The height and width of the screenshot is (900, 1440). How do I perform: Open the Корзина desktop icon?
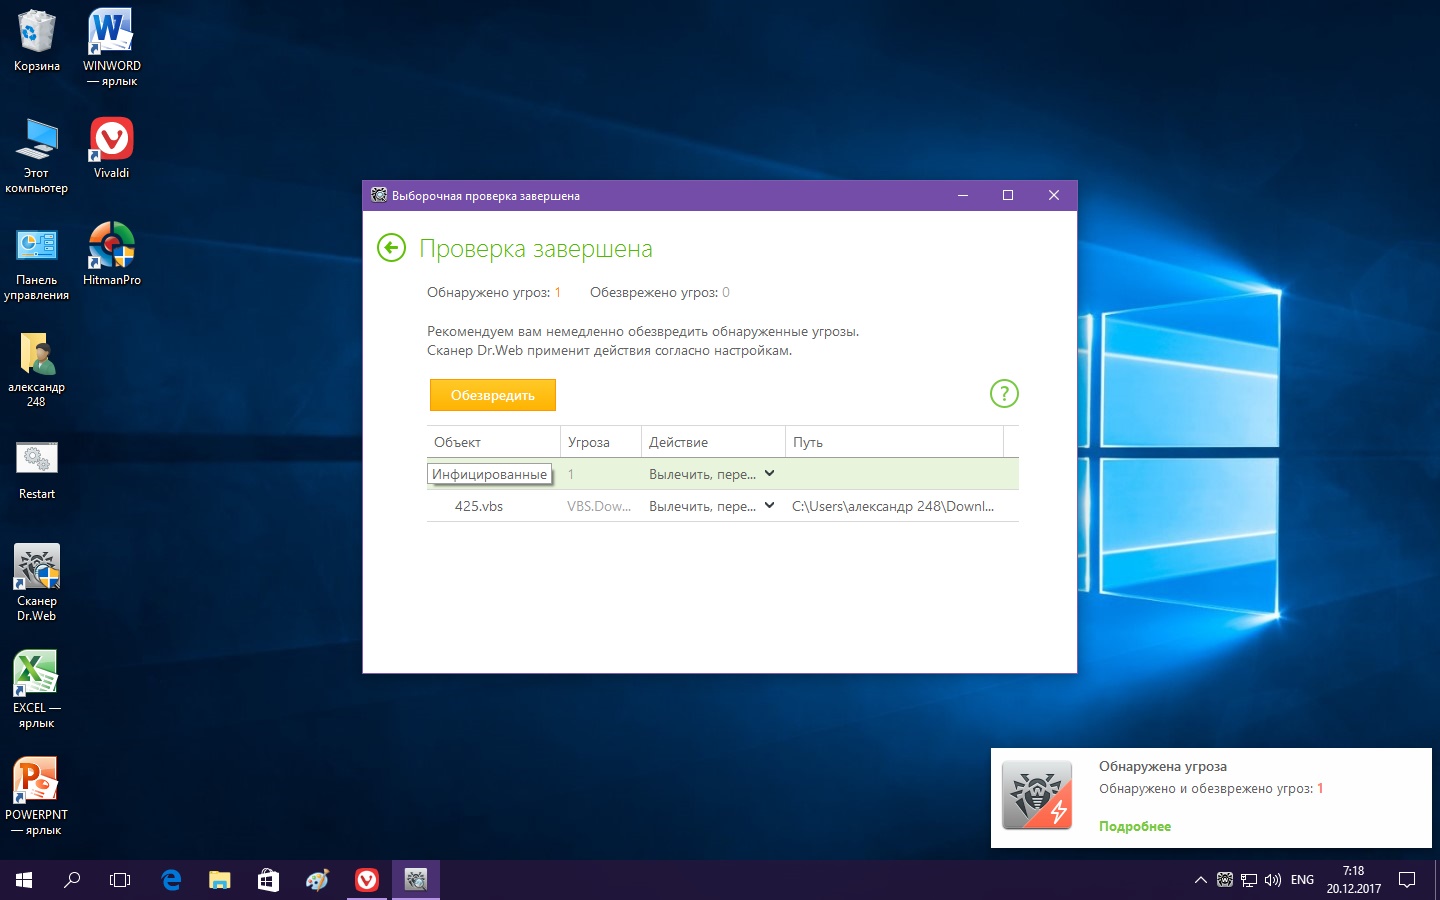(x=37, y=41)
